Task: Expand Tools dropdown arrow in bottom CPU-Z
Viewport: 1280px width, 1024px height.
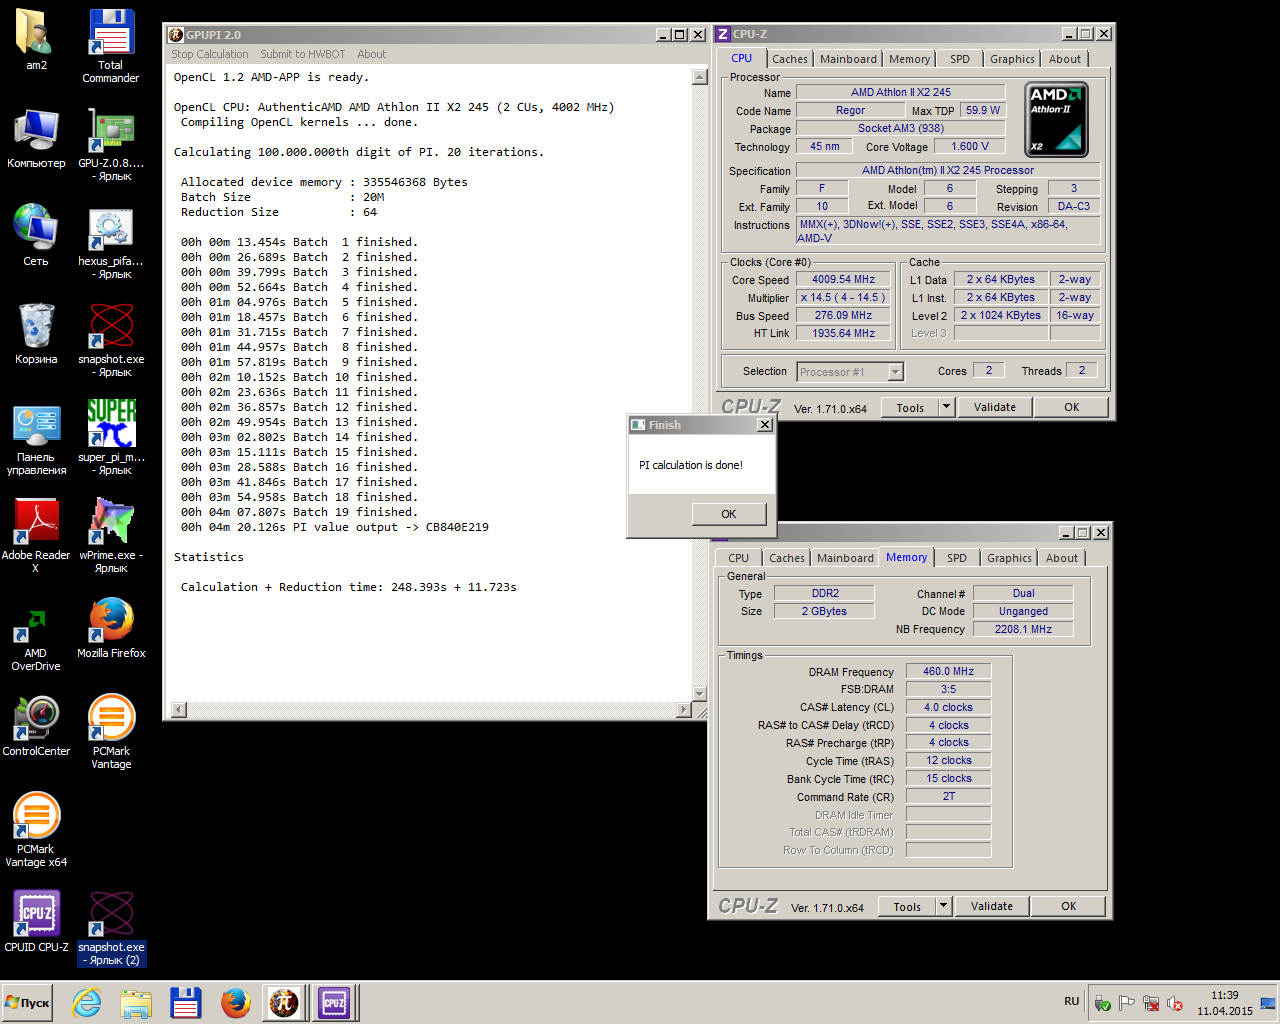Action: (943, 906)
